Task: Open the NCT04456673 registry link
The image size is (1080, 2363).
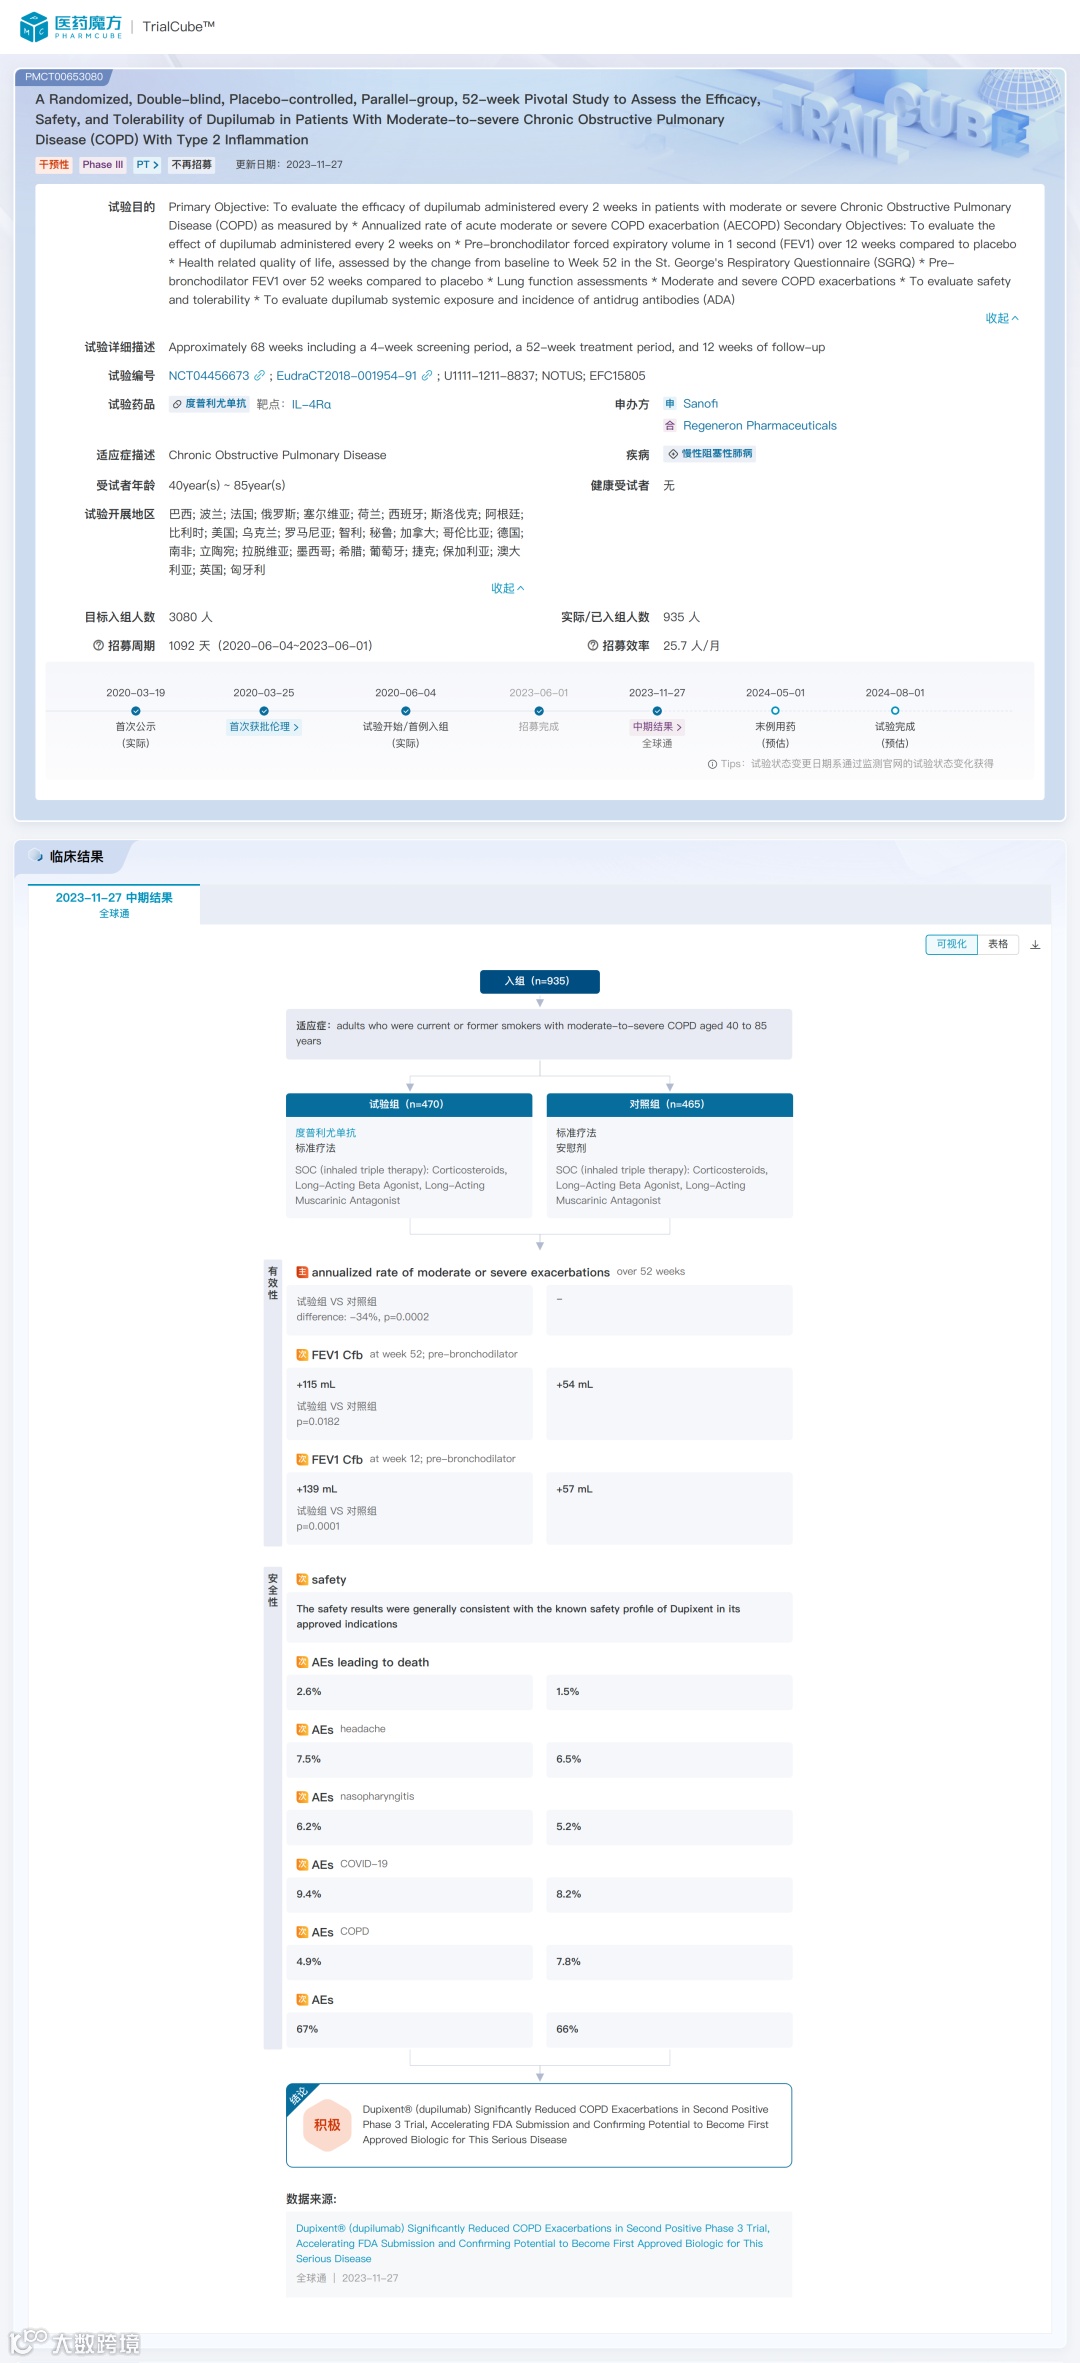Action: tap(209, 376)
